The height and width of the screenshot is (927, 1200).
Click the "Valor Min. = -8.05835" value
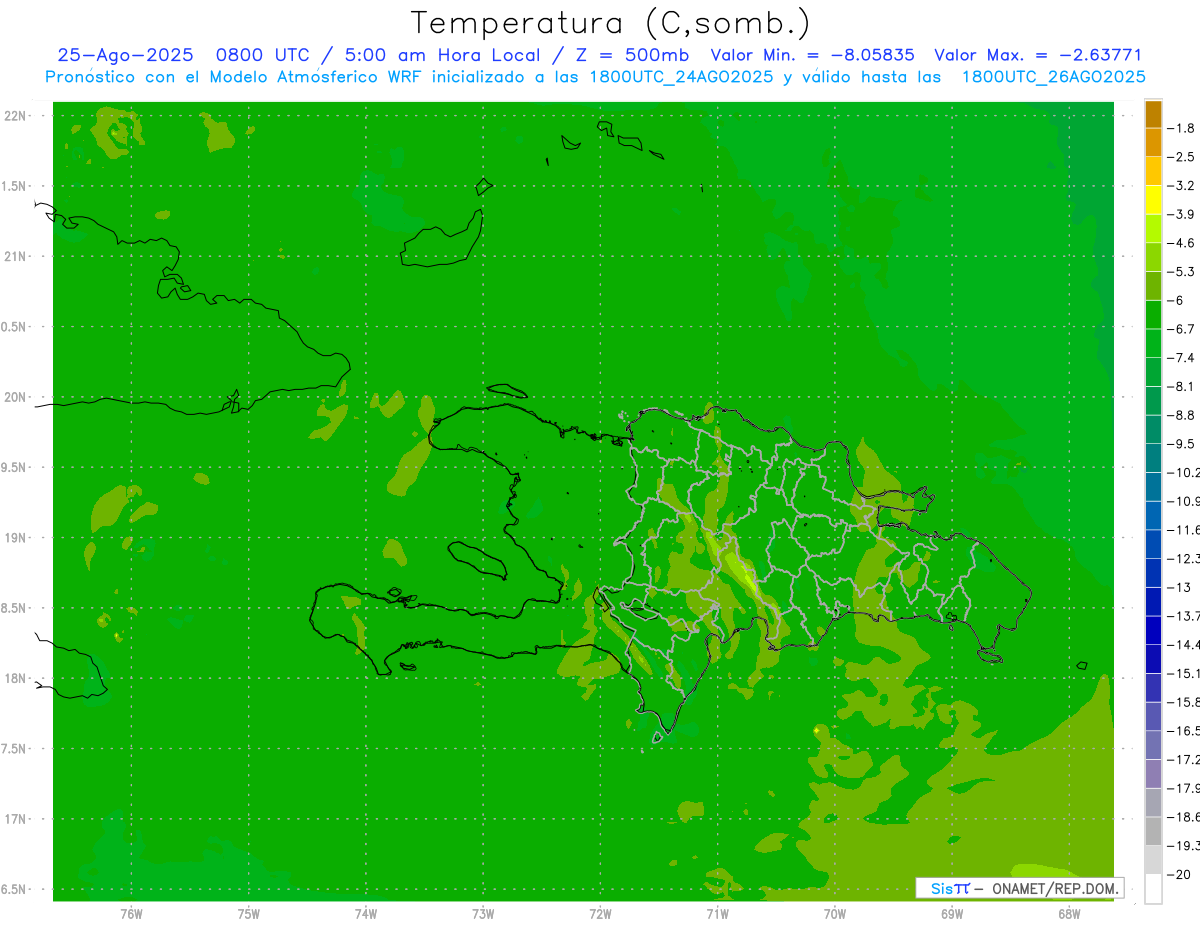(x=812, y=55)
